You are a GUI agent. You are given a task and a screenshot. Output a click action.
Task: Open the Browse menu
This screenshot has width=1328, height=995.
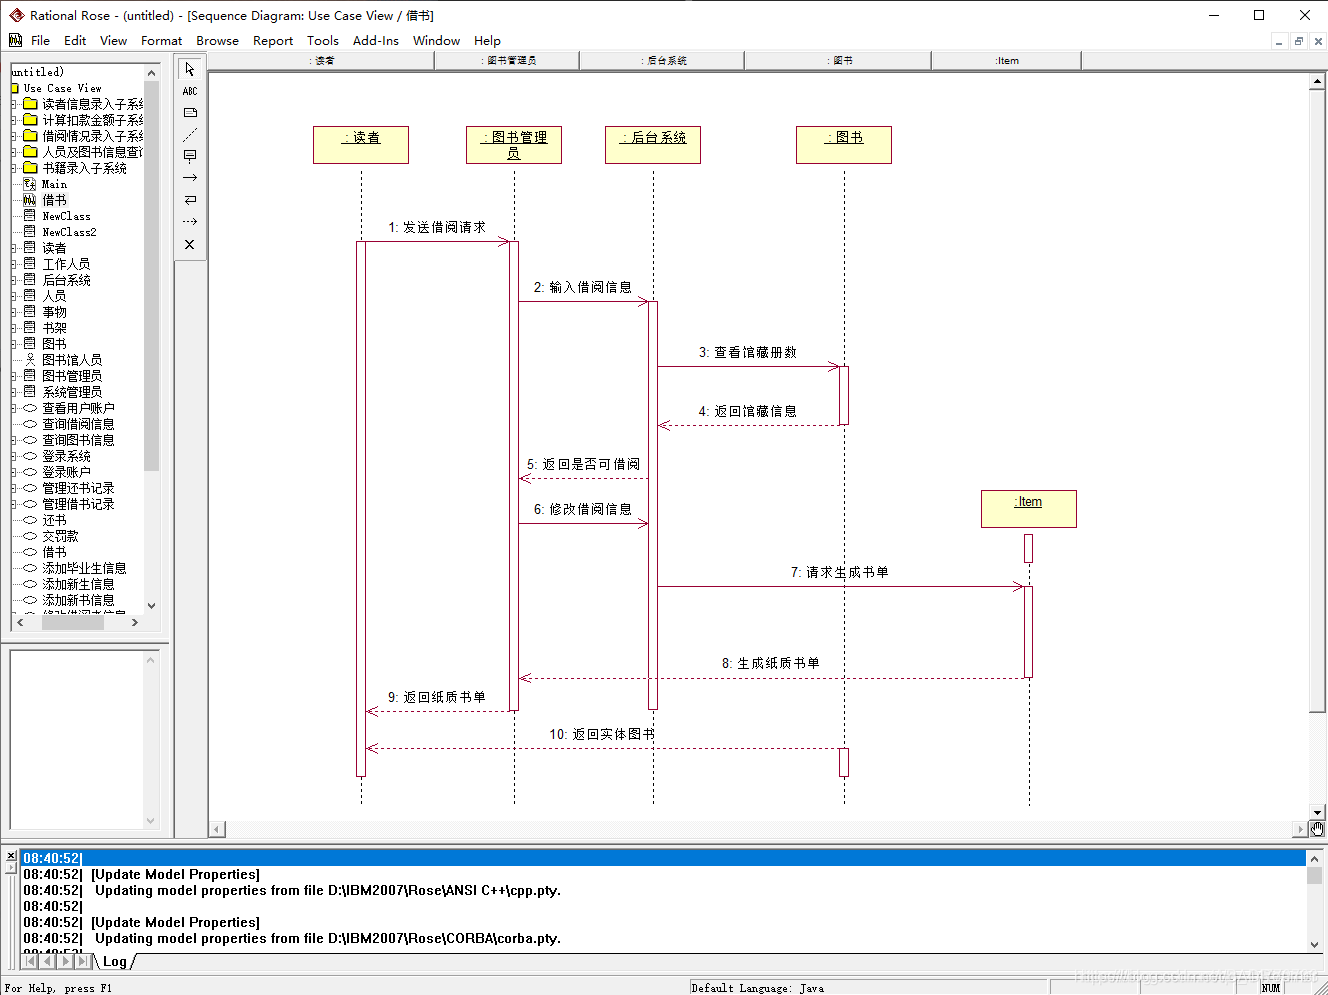pyautogui.click(x=217, y=41)
